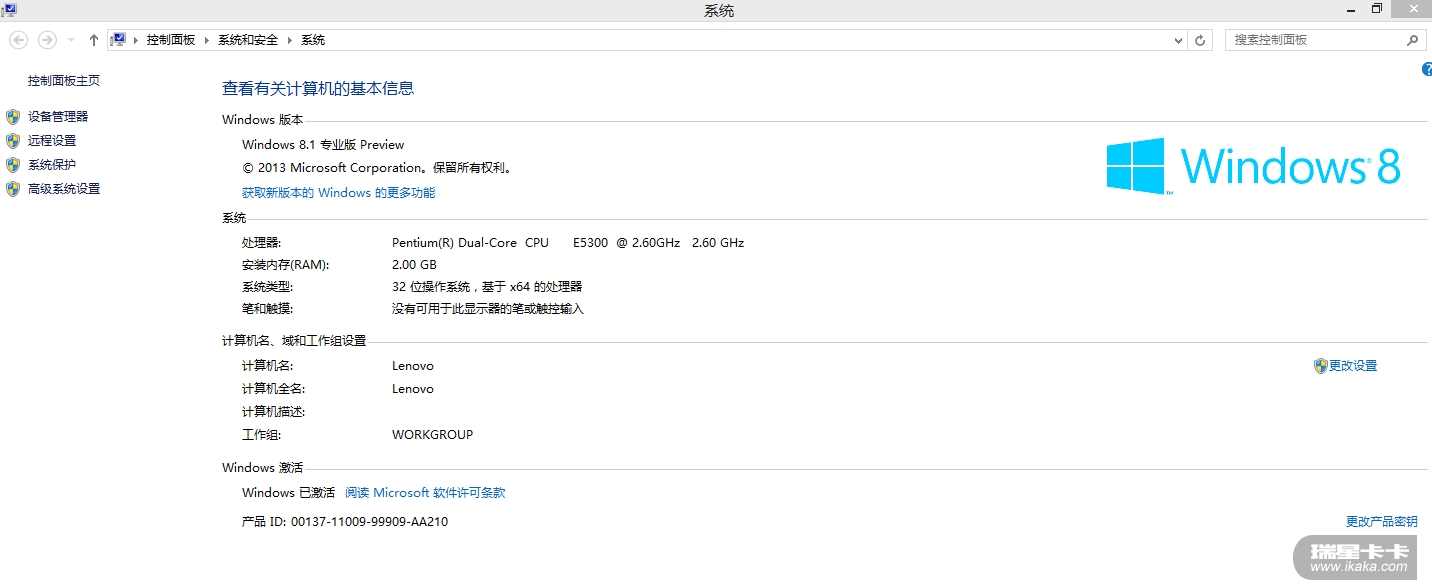Click shield icon beside 更改设置
Screen dimensions: 1432x586
[1320, 366]
